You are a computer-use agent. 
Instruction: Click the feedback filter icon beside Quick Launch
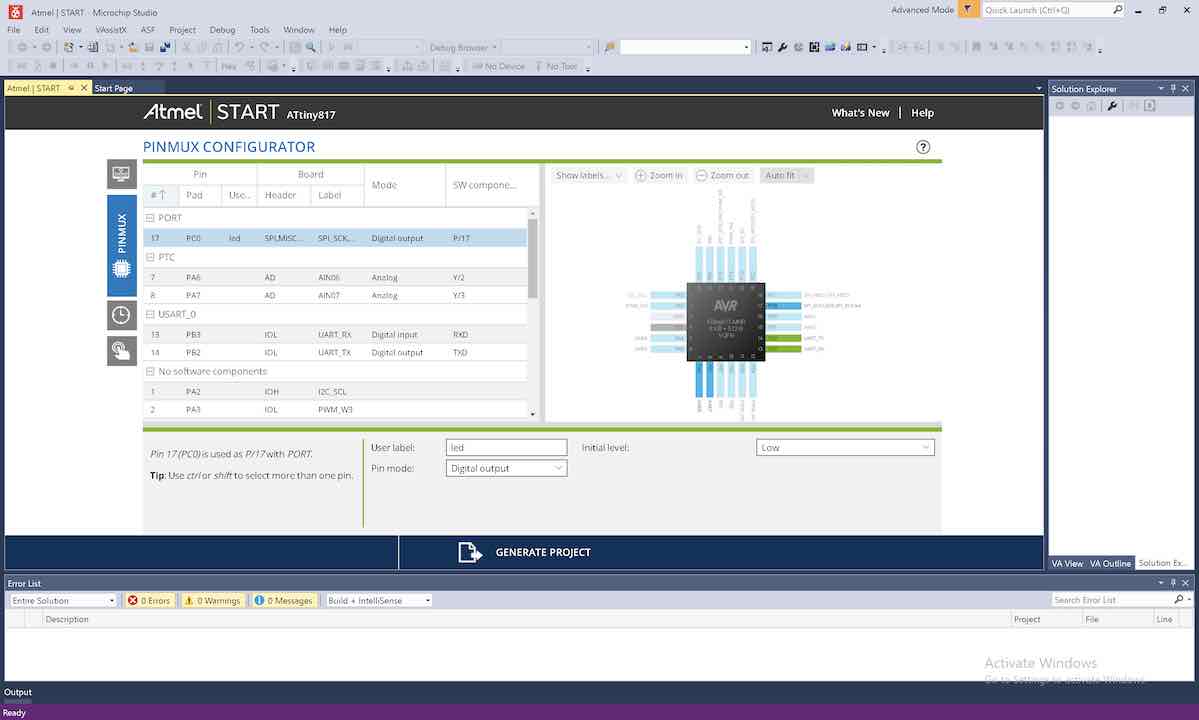point(968,10)
